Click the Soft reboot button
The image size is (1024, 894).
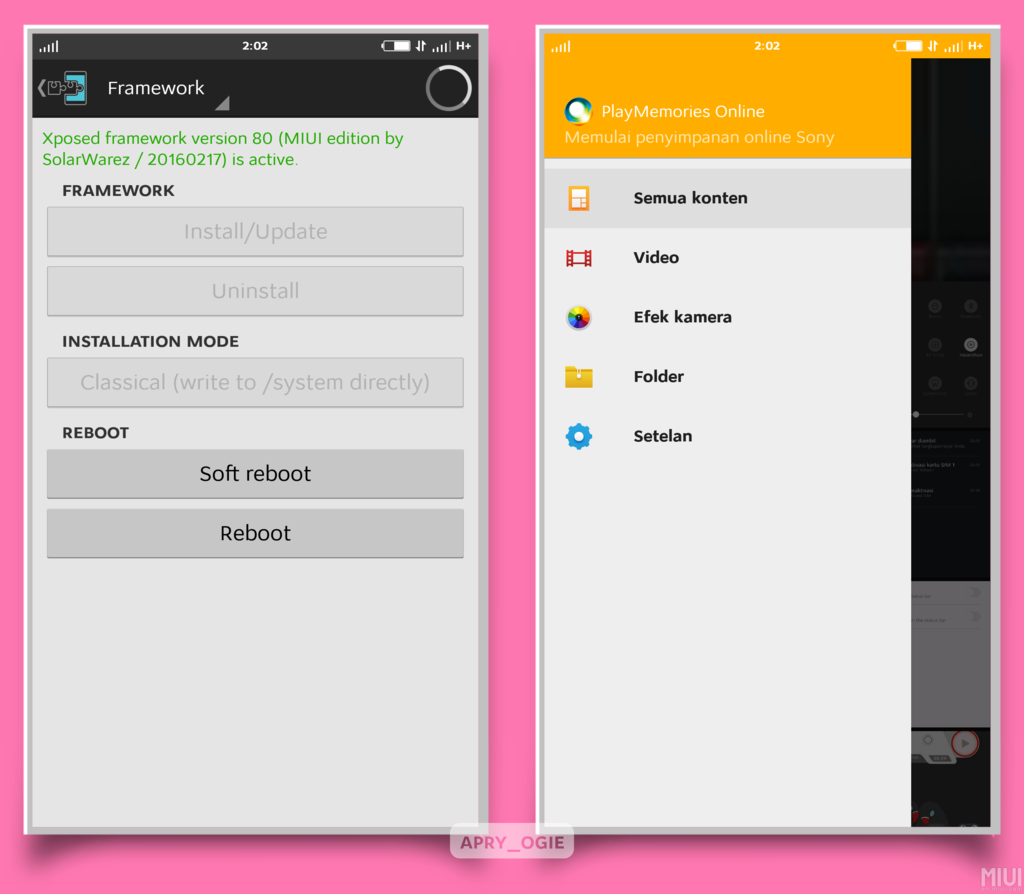255,474
